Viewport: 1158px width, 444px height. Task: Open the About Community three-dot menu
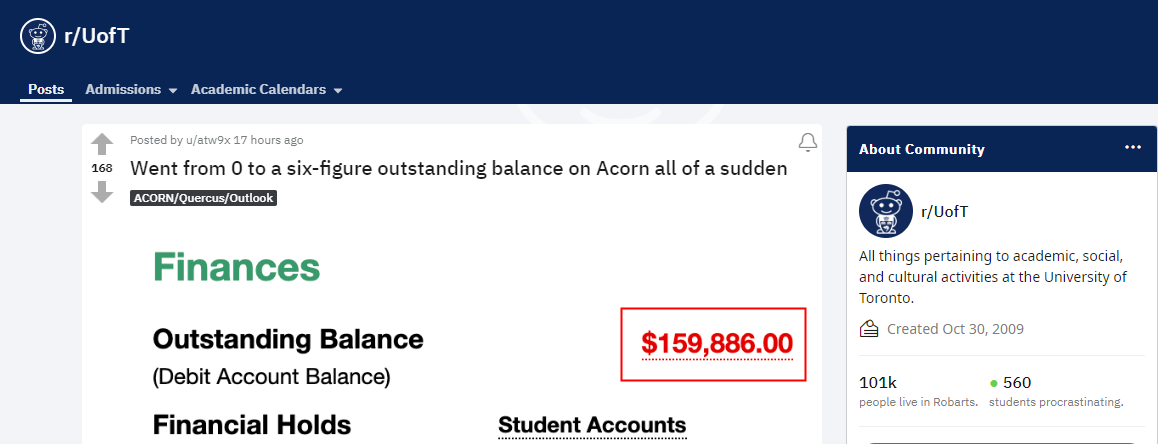(1133, 148)
